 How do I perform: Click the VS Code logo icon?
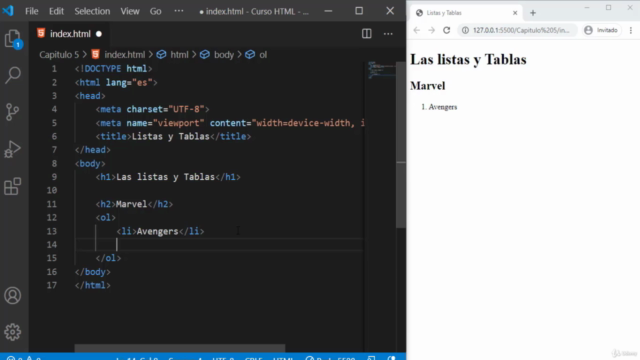8,11
